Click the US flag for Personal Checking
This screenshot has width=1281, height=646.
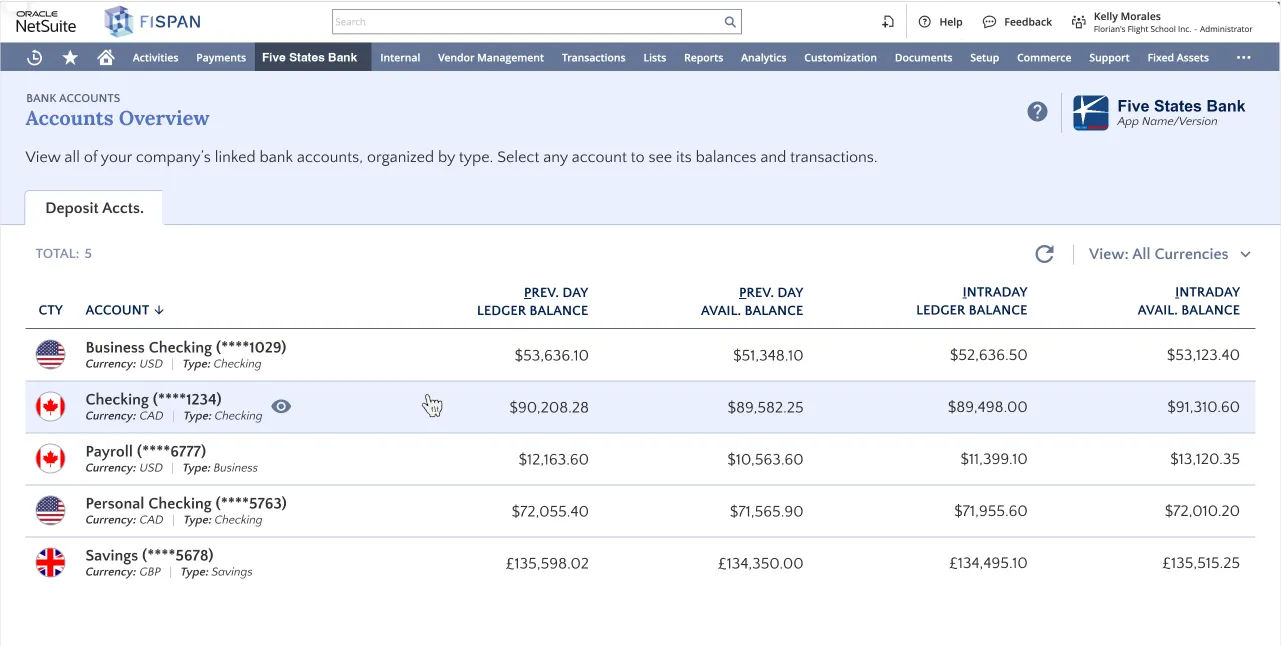coord(50,511)
